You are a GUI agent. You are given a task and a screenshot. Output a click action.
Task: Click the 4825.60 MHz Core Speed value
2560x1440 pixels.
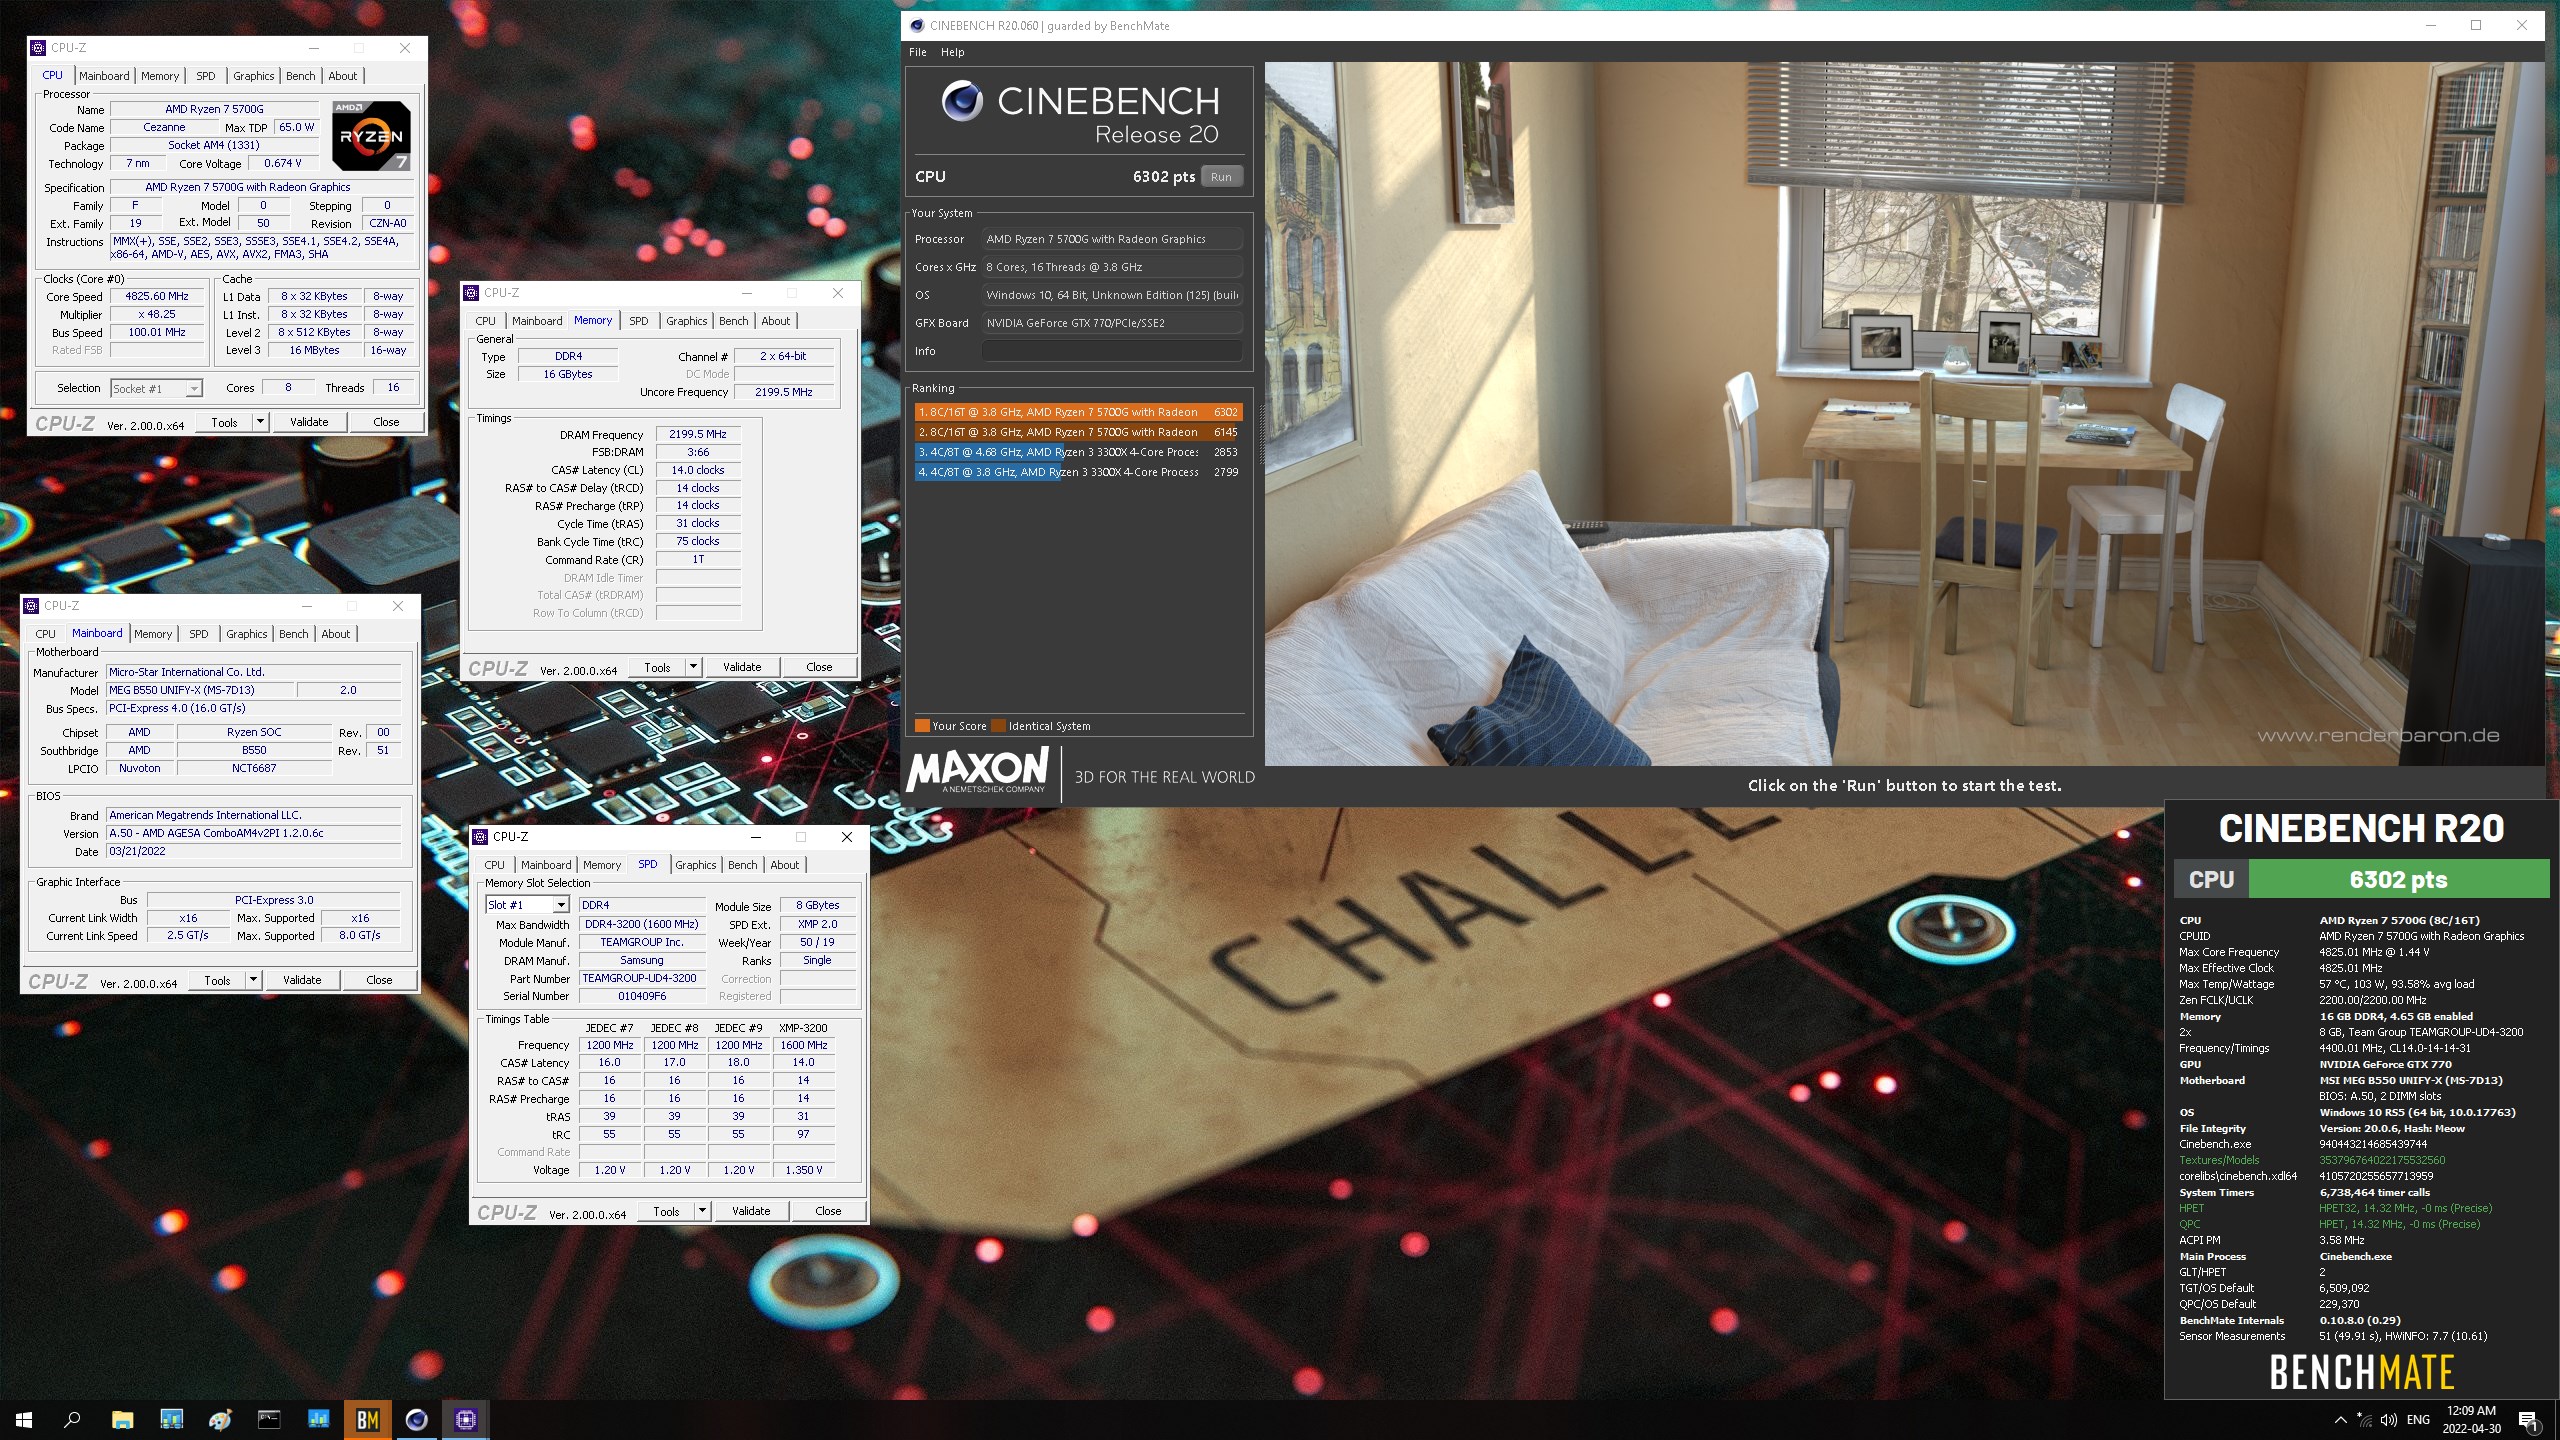pyautogui.click(x=157, y=297)
